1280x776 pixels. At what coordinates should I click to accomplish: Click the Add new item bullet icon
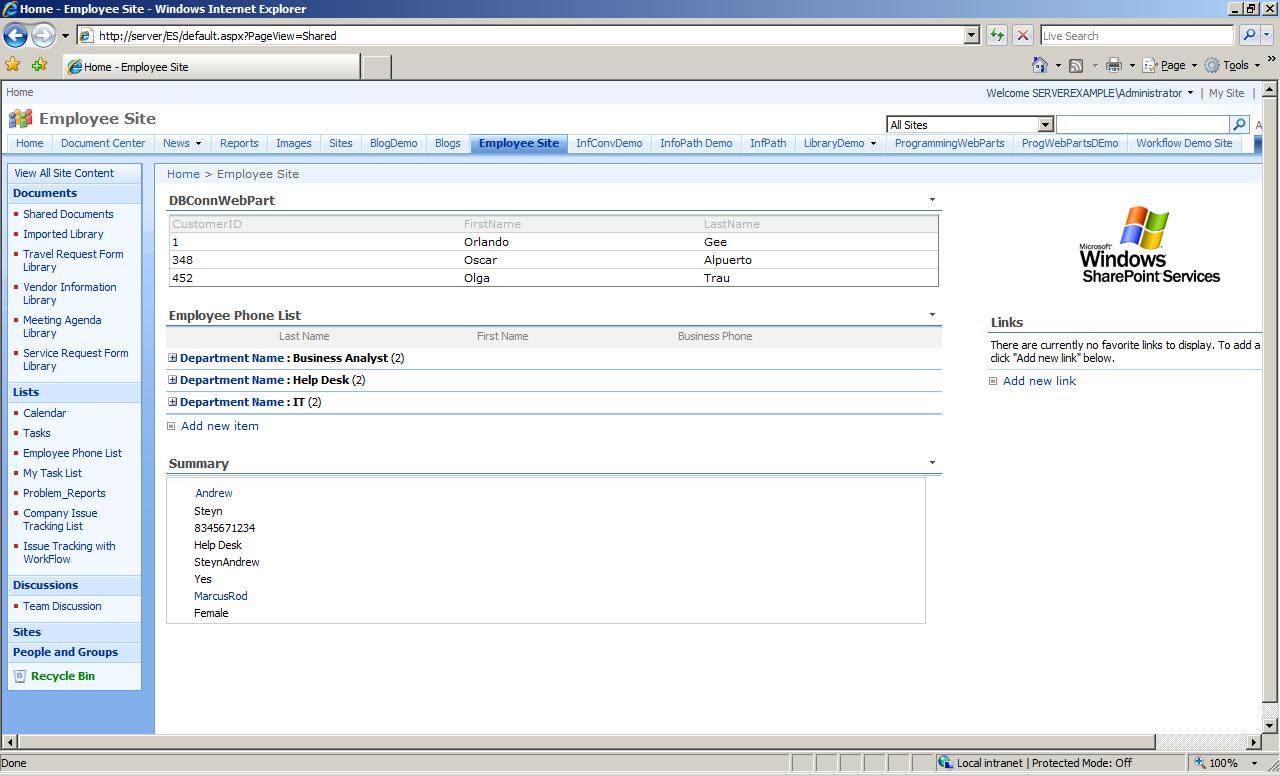pyautogui.click(x=171, y=426)
